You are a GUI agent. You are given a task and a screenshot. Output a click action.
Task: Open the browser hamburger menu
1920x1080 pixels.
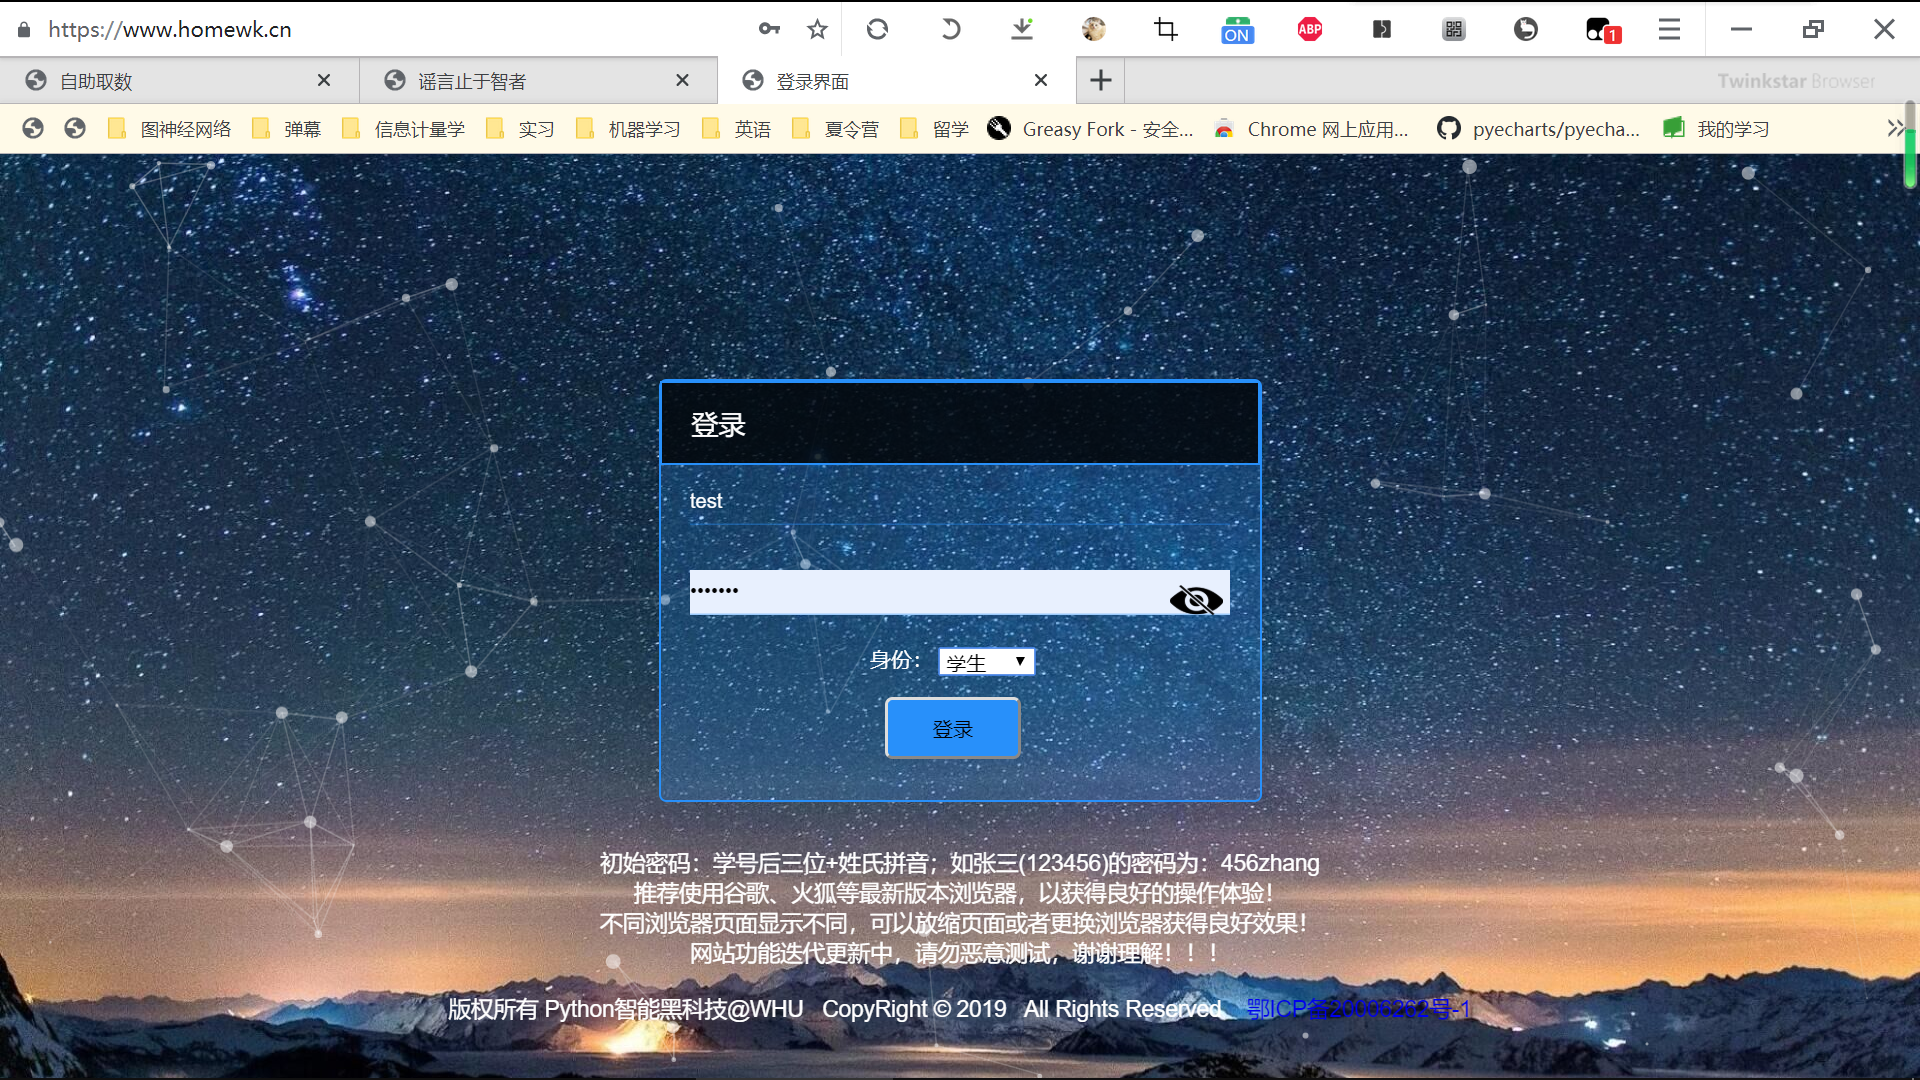coord(1669,29)
